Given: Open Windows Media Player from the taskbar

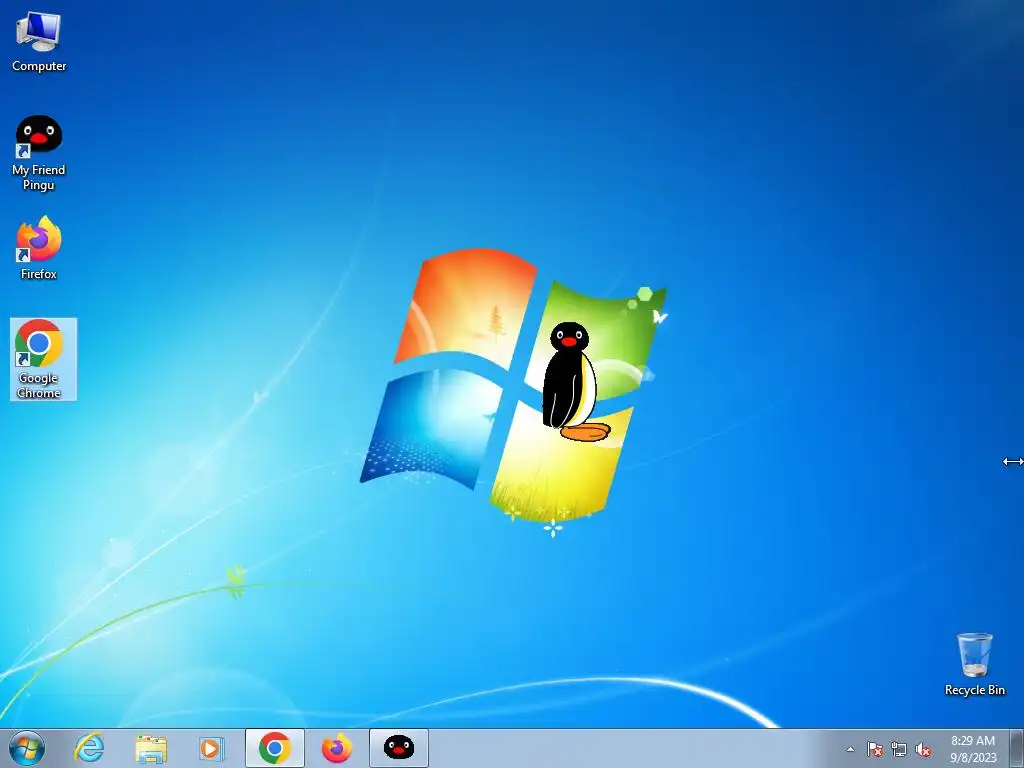Looking at the screenshot, I should [212, 748].
